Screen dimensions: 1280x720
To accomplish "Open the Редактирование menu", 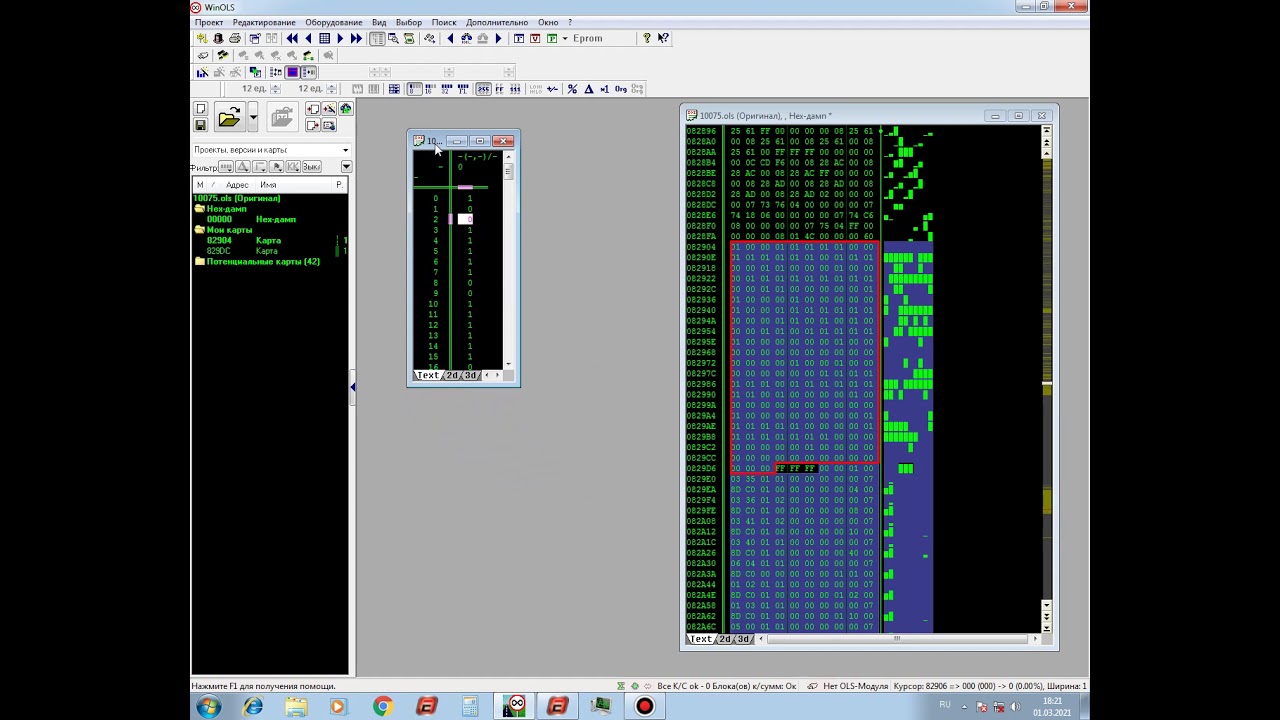I will coord(264,22).
